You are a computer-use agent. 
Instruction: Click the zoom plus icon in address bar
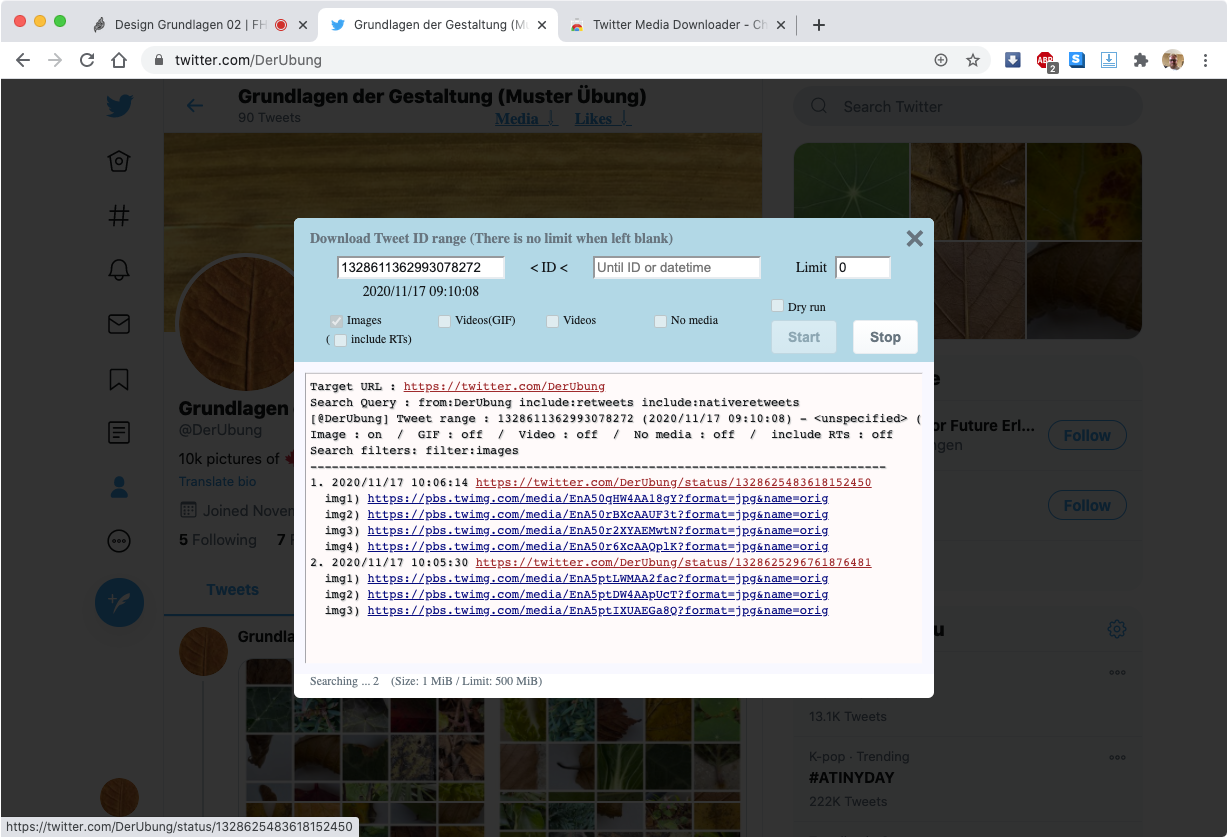click(940, 60)
